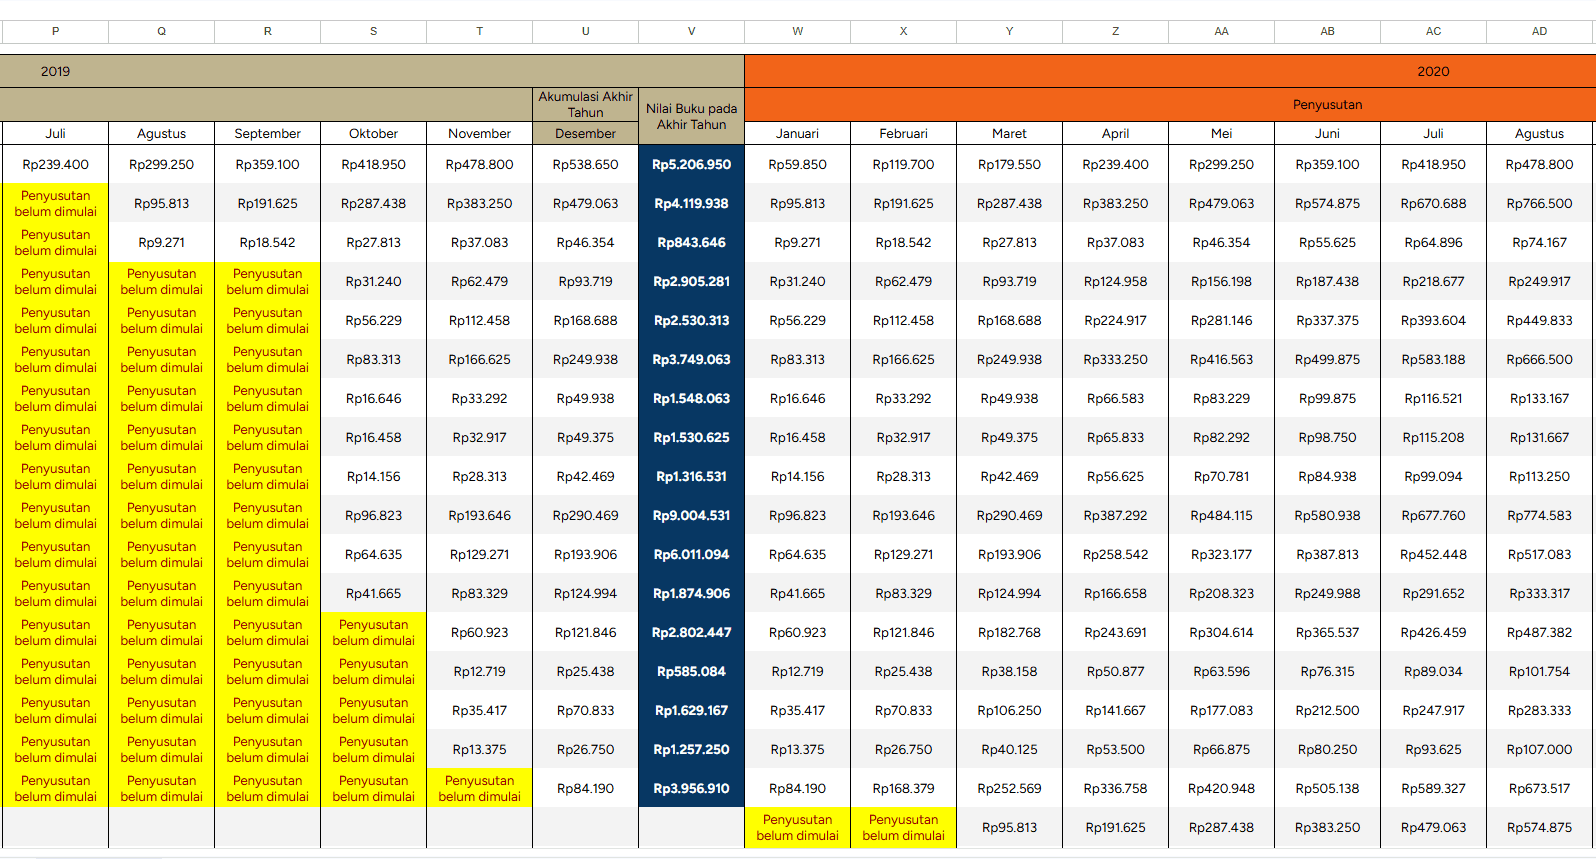Click the Juni month header
Viewport: 1596px width, 859px height.
tap(1327, 133)
